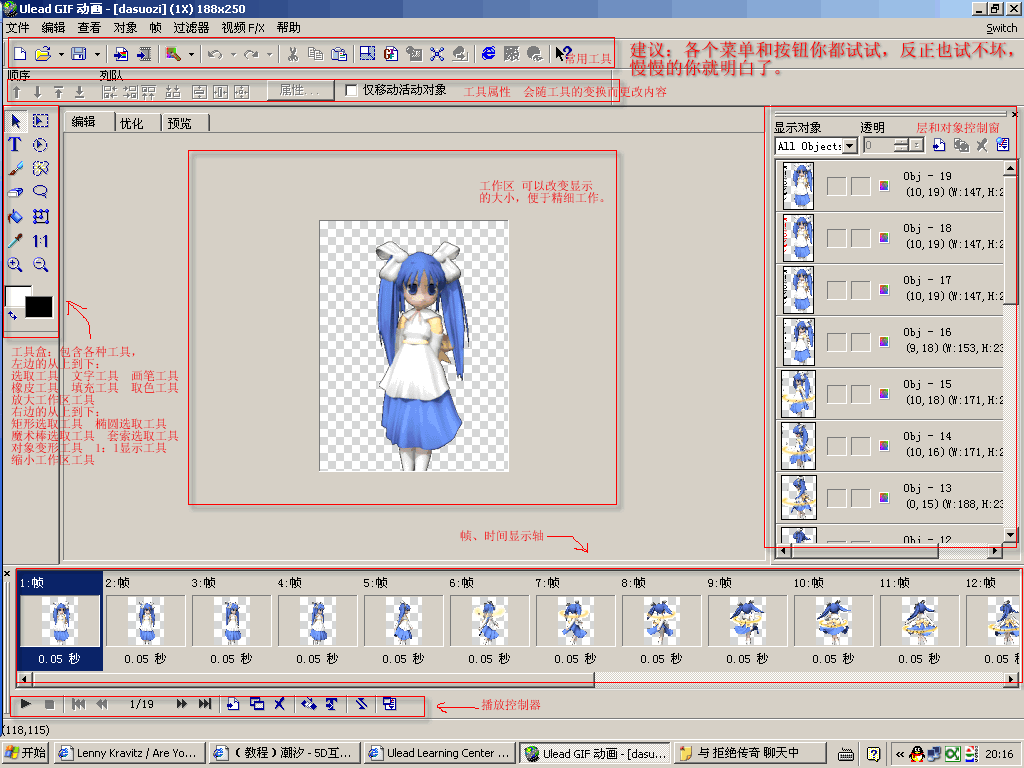Select the Transform object tool
Viewport: 1024px width, 768px height.
click(40, 216)
